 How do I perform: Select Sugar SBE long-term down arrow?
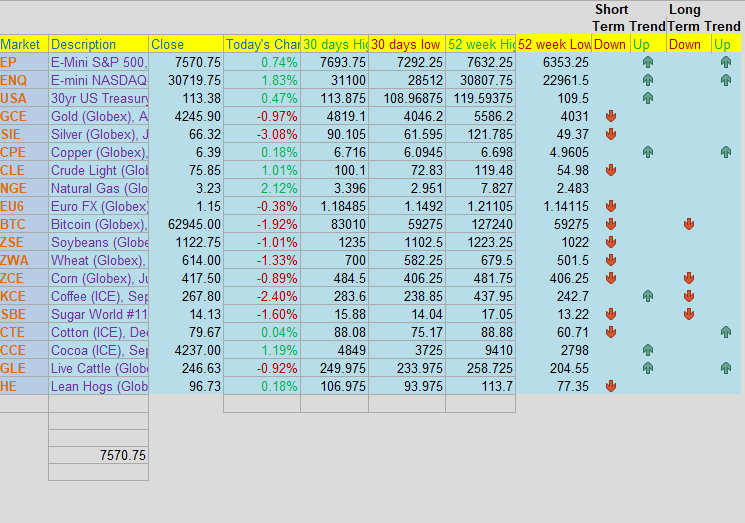point(689,314)
